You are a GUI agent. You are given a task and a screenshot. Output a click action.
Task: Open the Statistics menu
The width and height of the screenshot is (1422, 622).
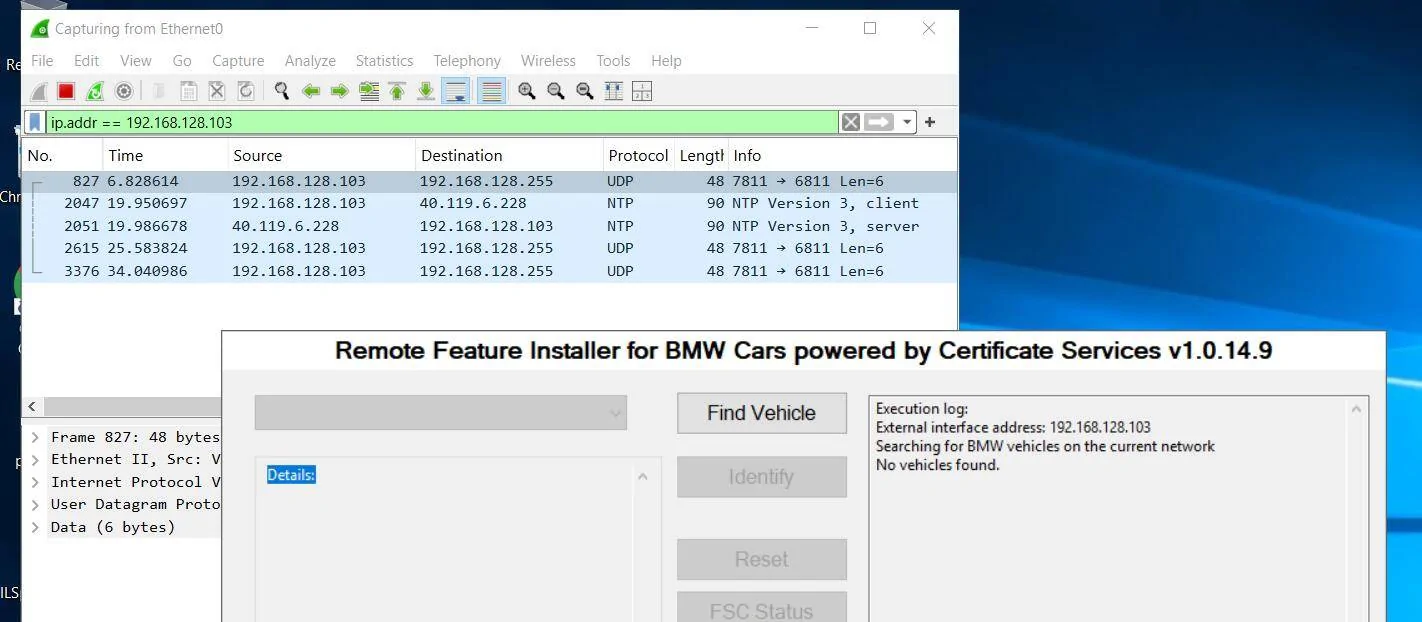pos(384,61)
